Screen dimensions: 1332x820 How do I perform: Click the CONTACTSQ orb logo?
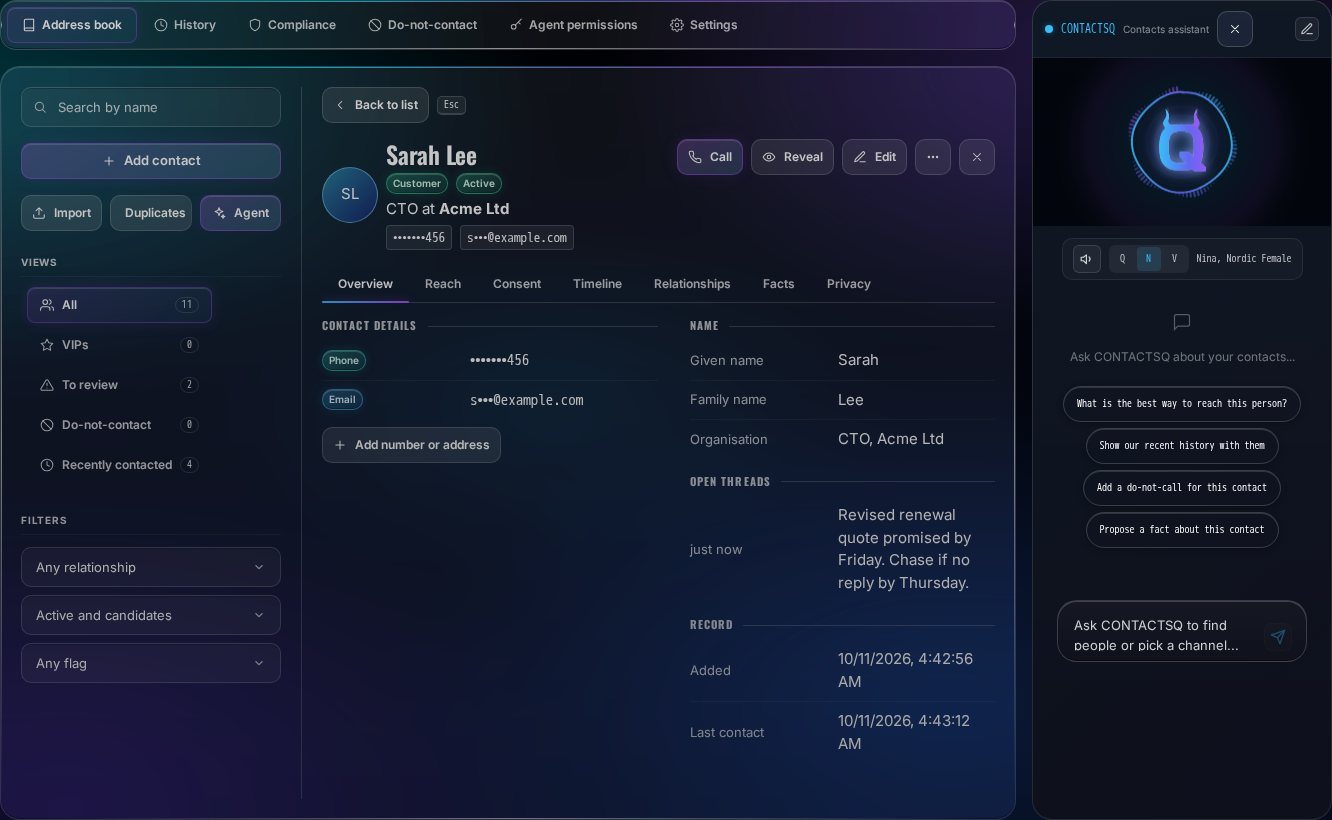[x=1182, y=142]
